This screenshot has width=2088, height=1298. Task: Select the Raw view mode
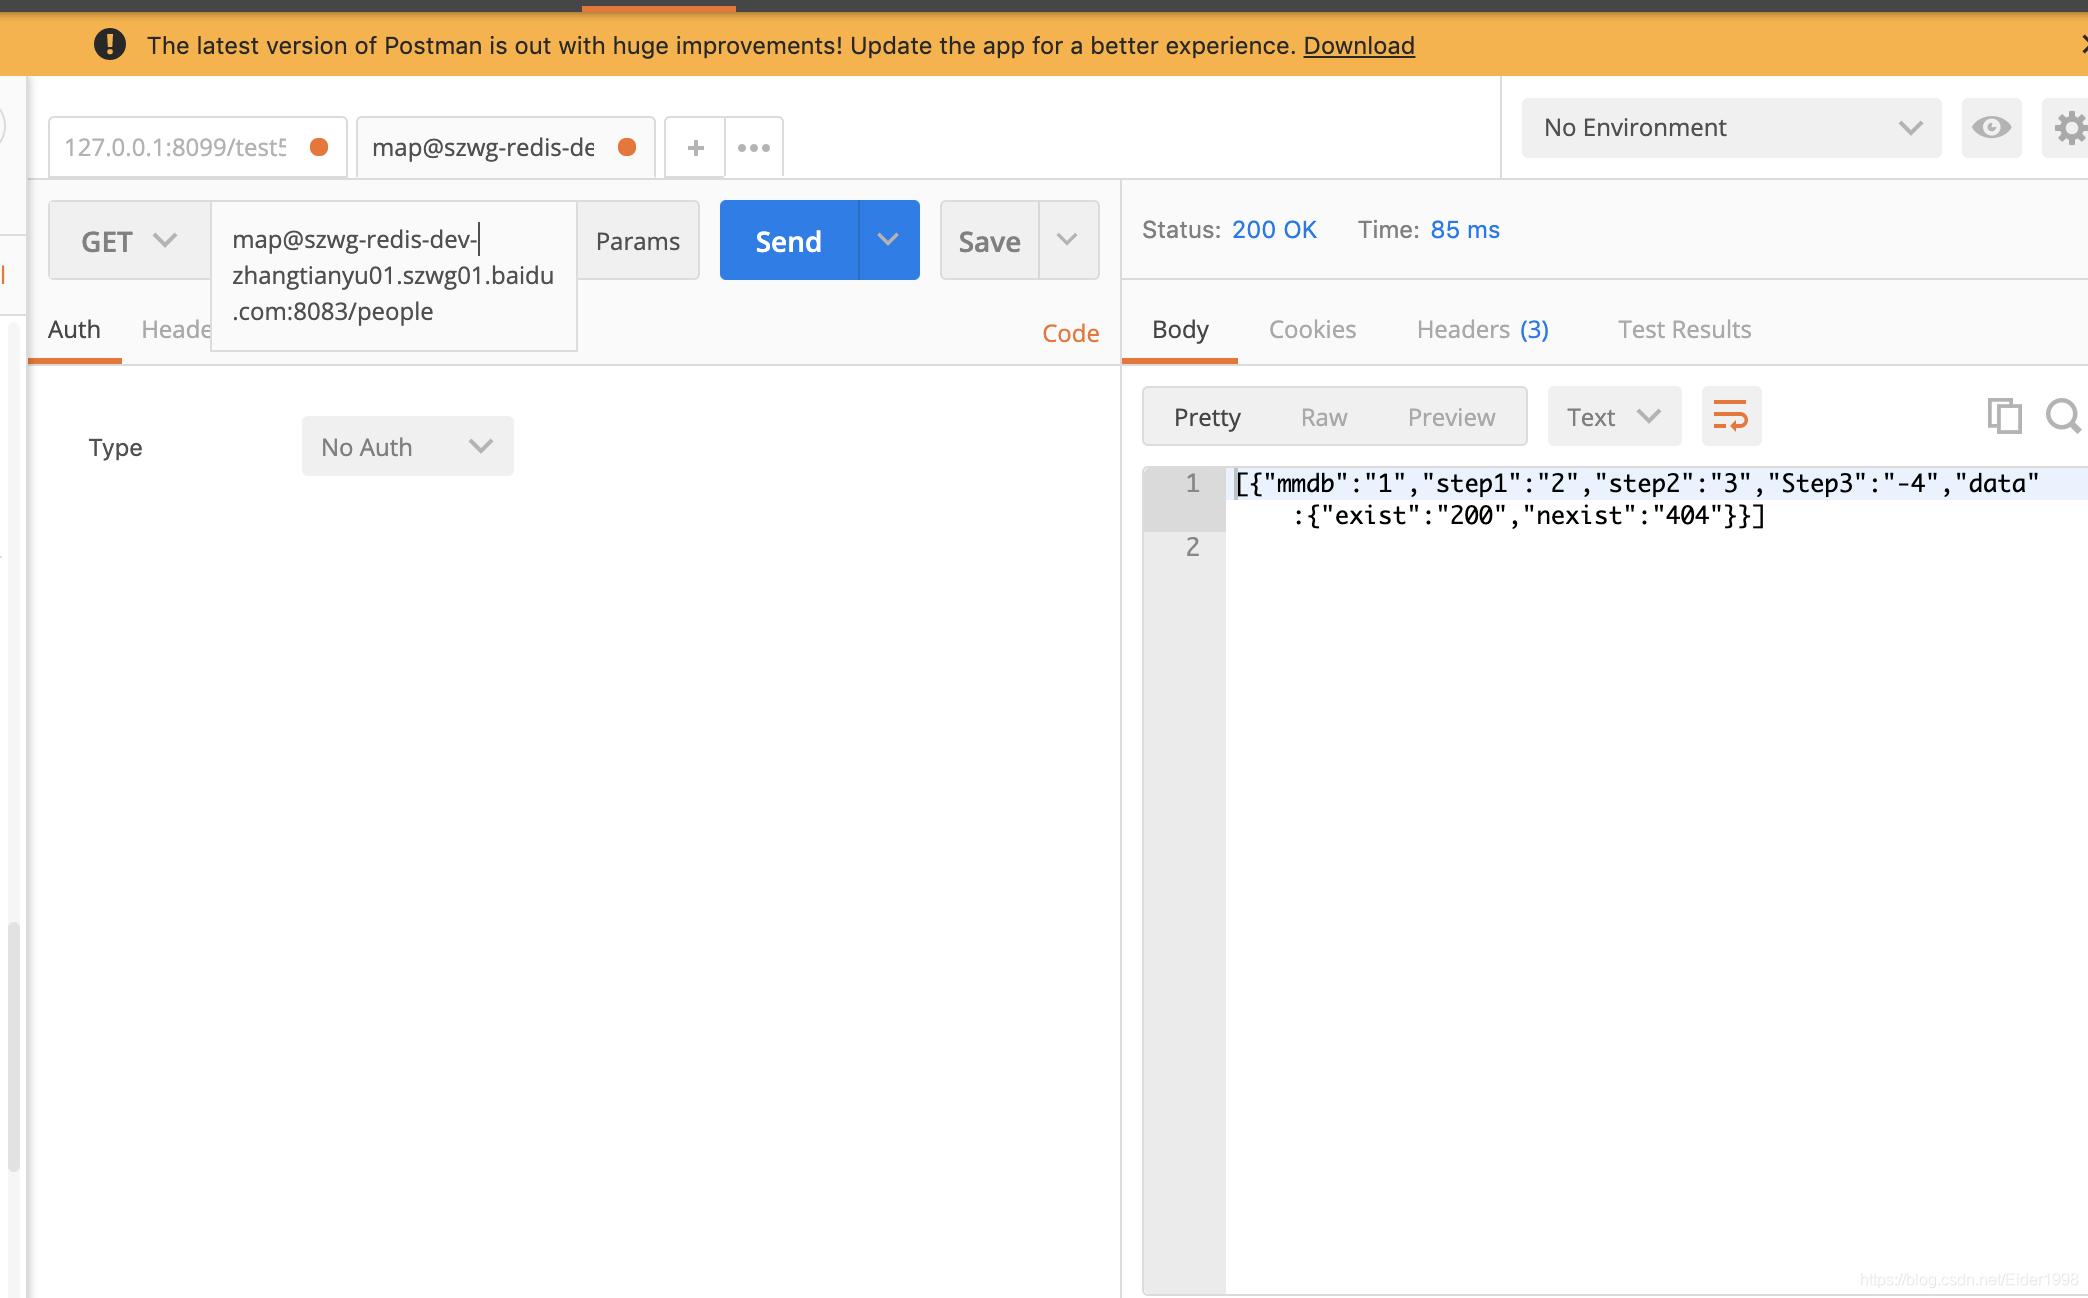point(1324,417)
